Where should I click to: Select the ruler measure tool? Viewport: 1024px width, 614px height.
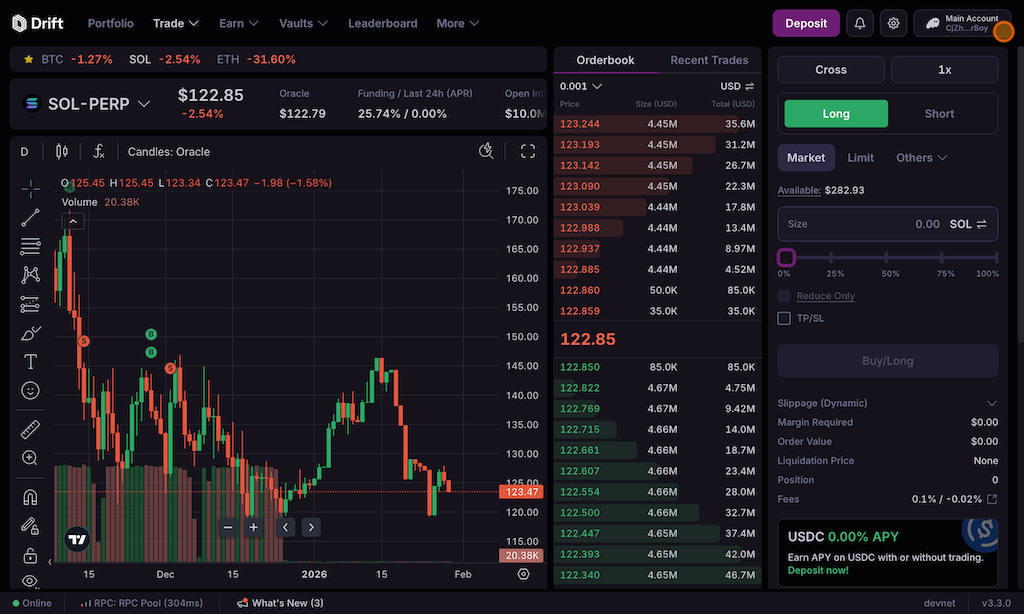pos(30,430)
